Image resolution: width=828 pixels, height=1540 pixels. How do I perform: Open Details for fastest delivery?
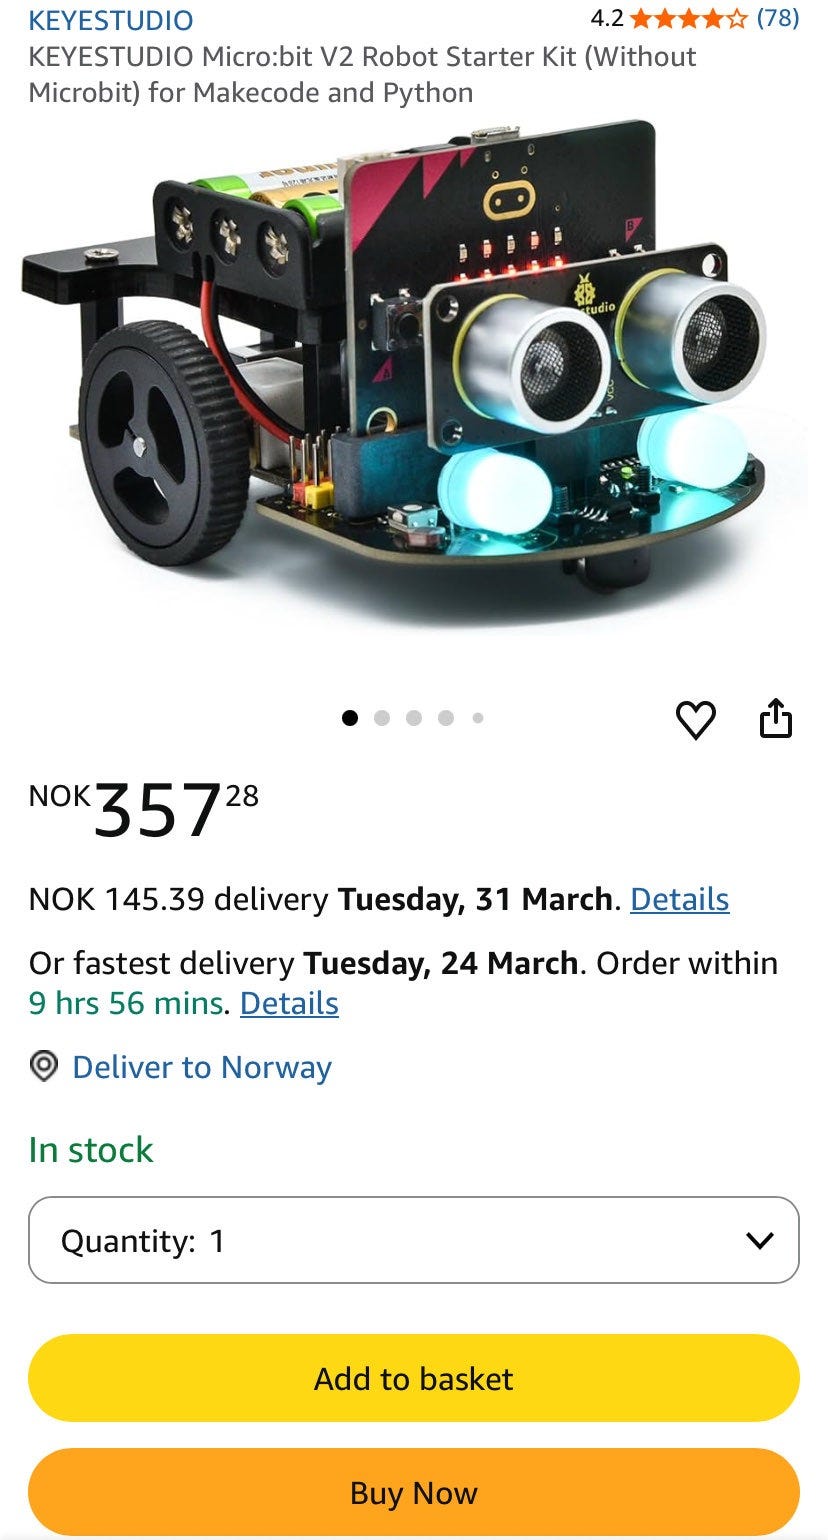click(x=289, y=1003)
